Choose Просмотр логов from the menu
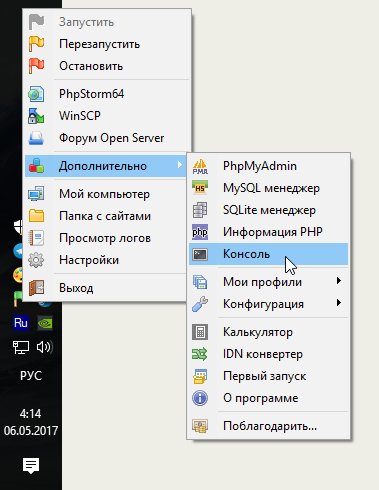 [x=106, y=238]
